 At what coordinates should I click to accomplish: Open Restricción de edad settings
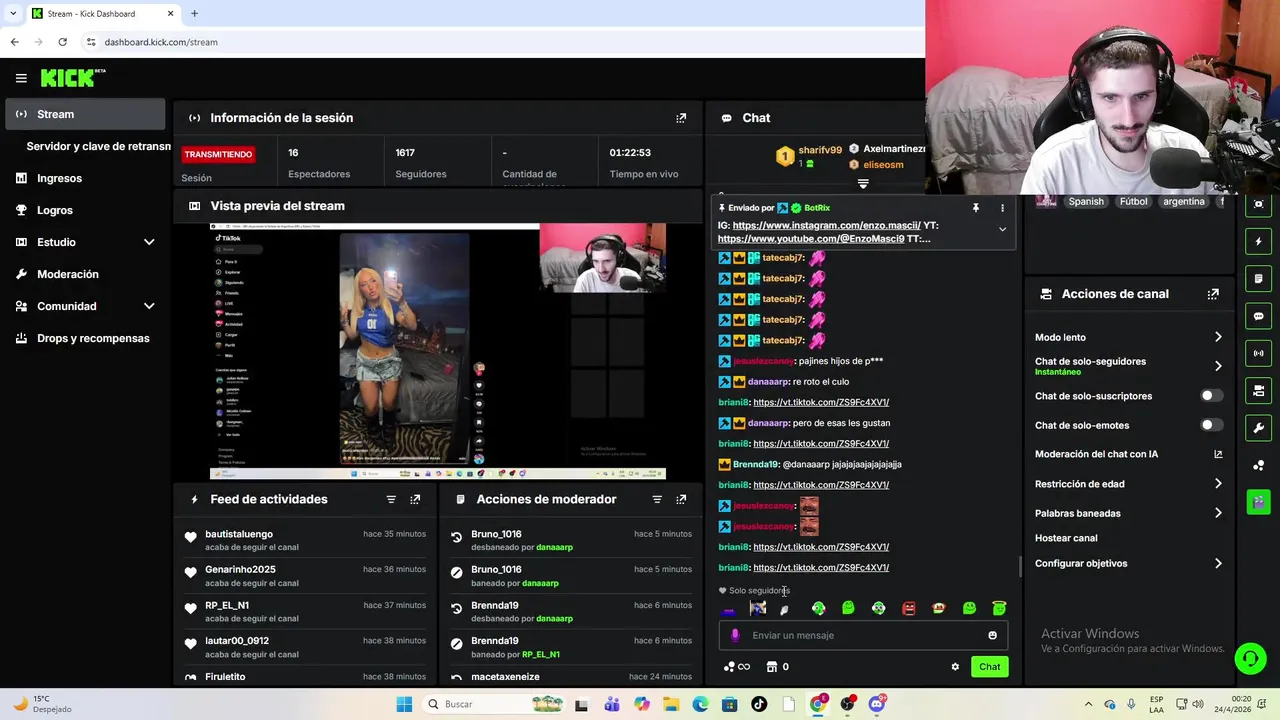point(1128,484)
